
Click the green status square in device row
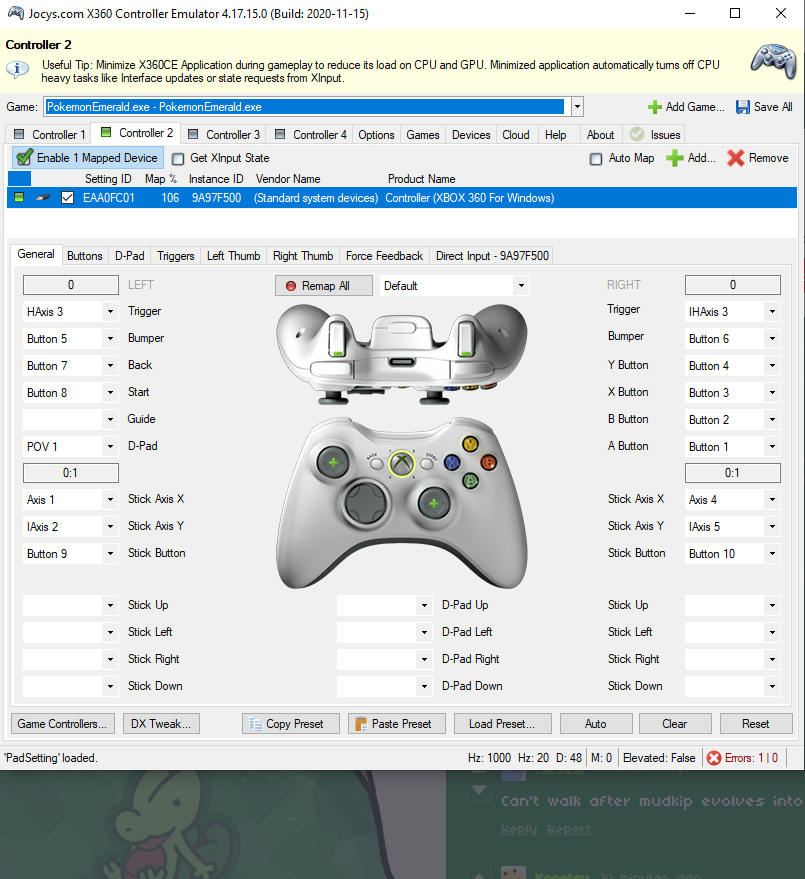tap(19, 197)
